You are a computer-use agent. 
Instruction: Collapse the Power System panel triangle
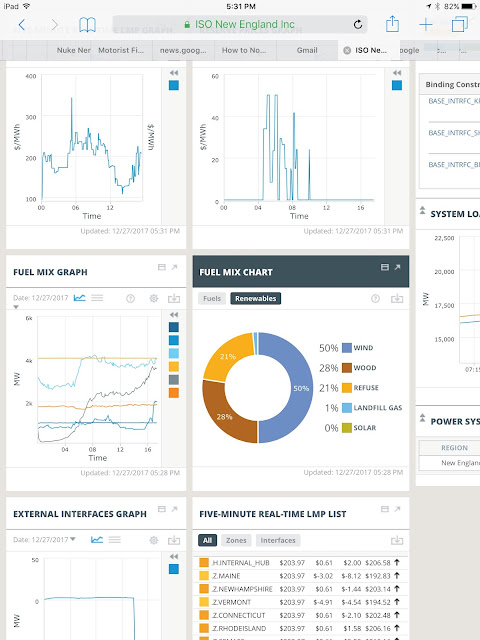422,418
